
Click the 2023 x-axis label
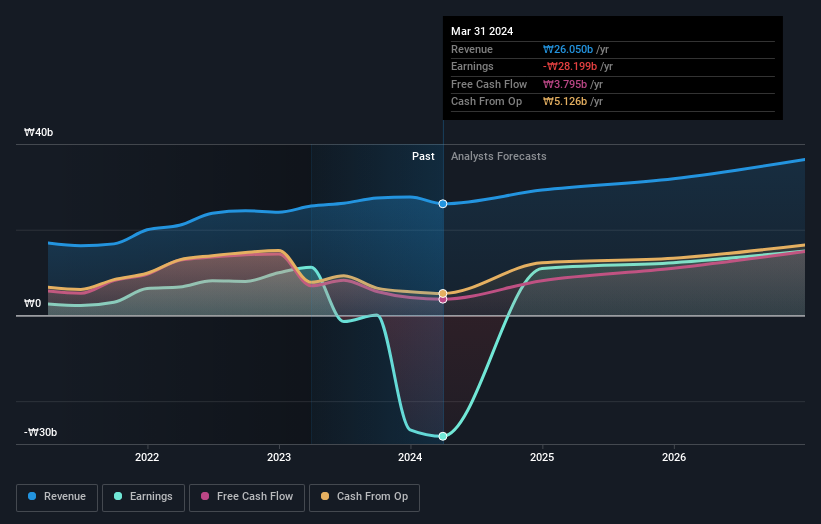pyautogui.click(x=279, y=457)
